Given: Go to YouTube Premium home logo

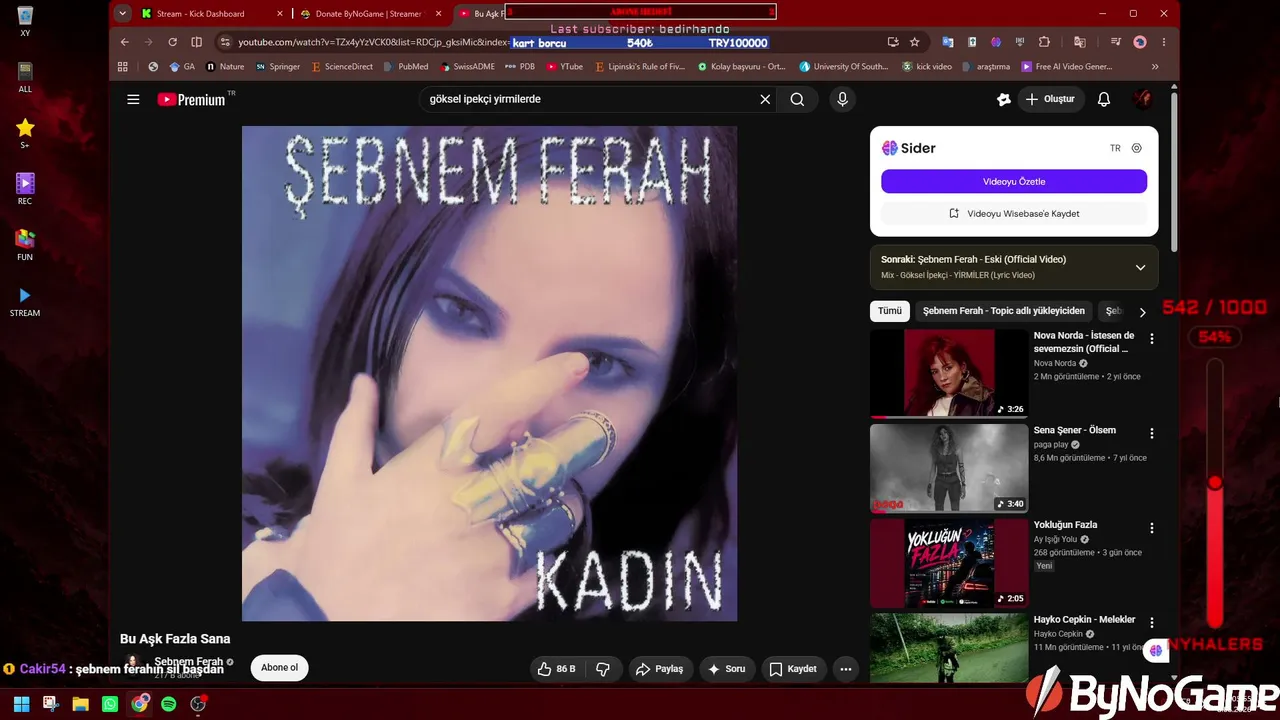Looking at the screenshot, I should 191,99.
